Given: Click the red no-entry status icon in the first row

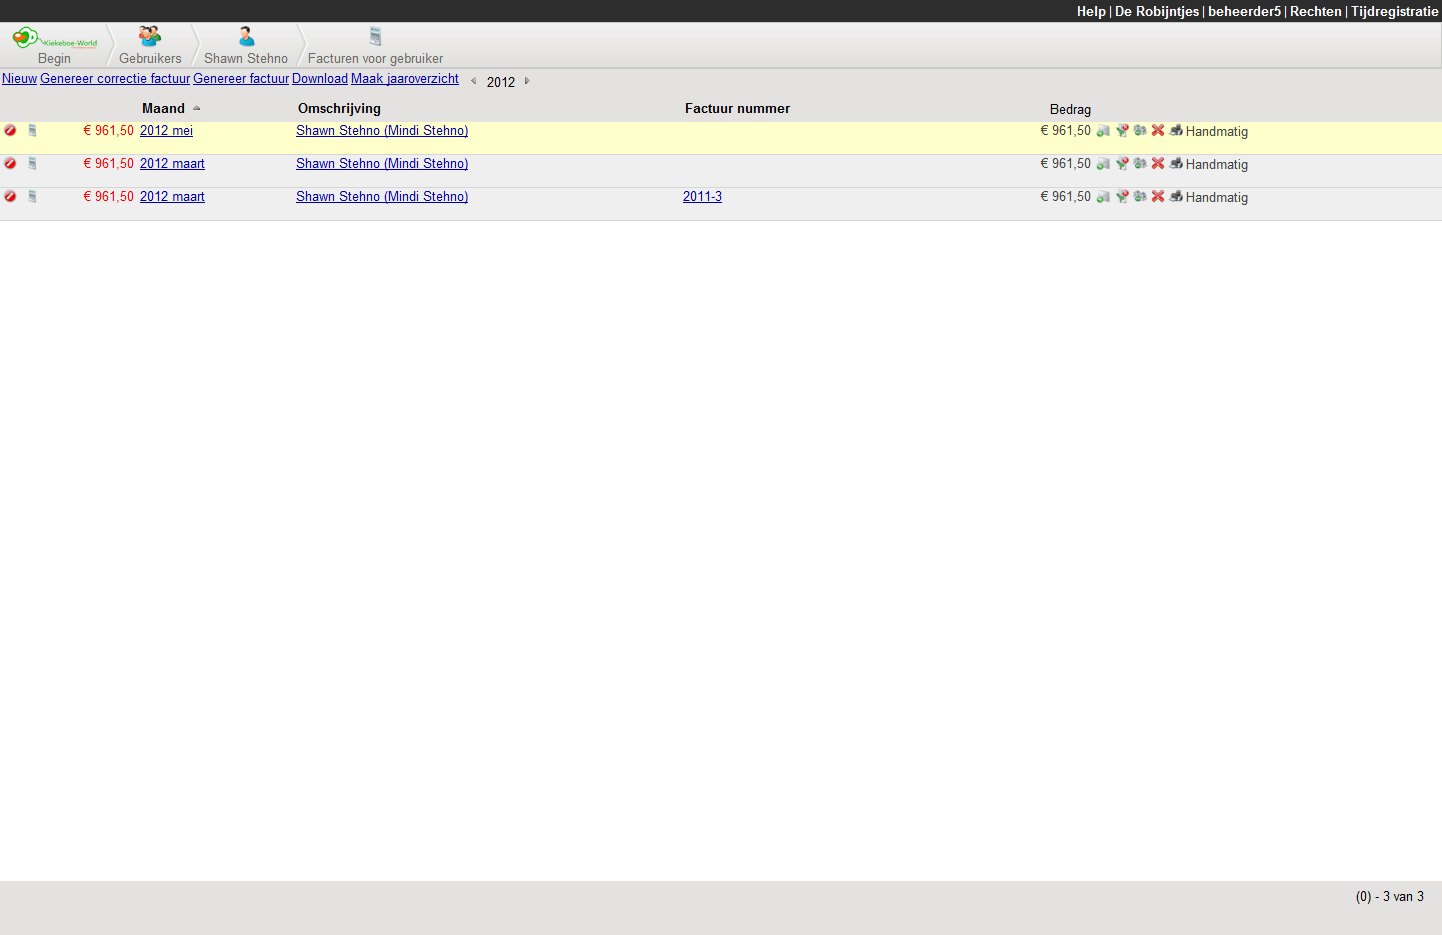Looking at the screenshot, I should click(x=10, y=130).
